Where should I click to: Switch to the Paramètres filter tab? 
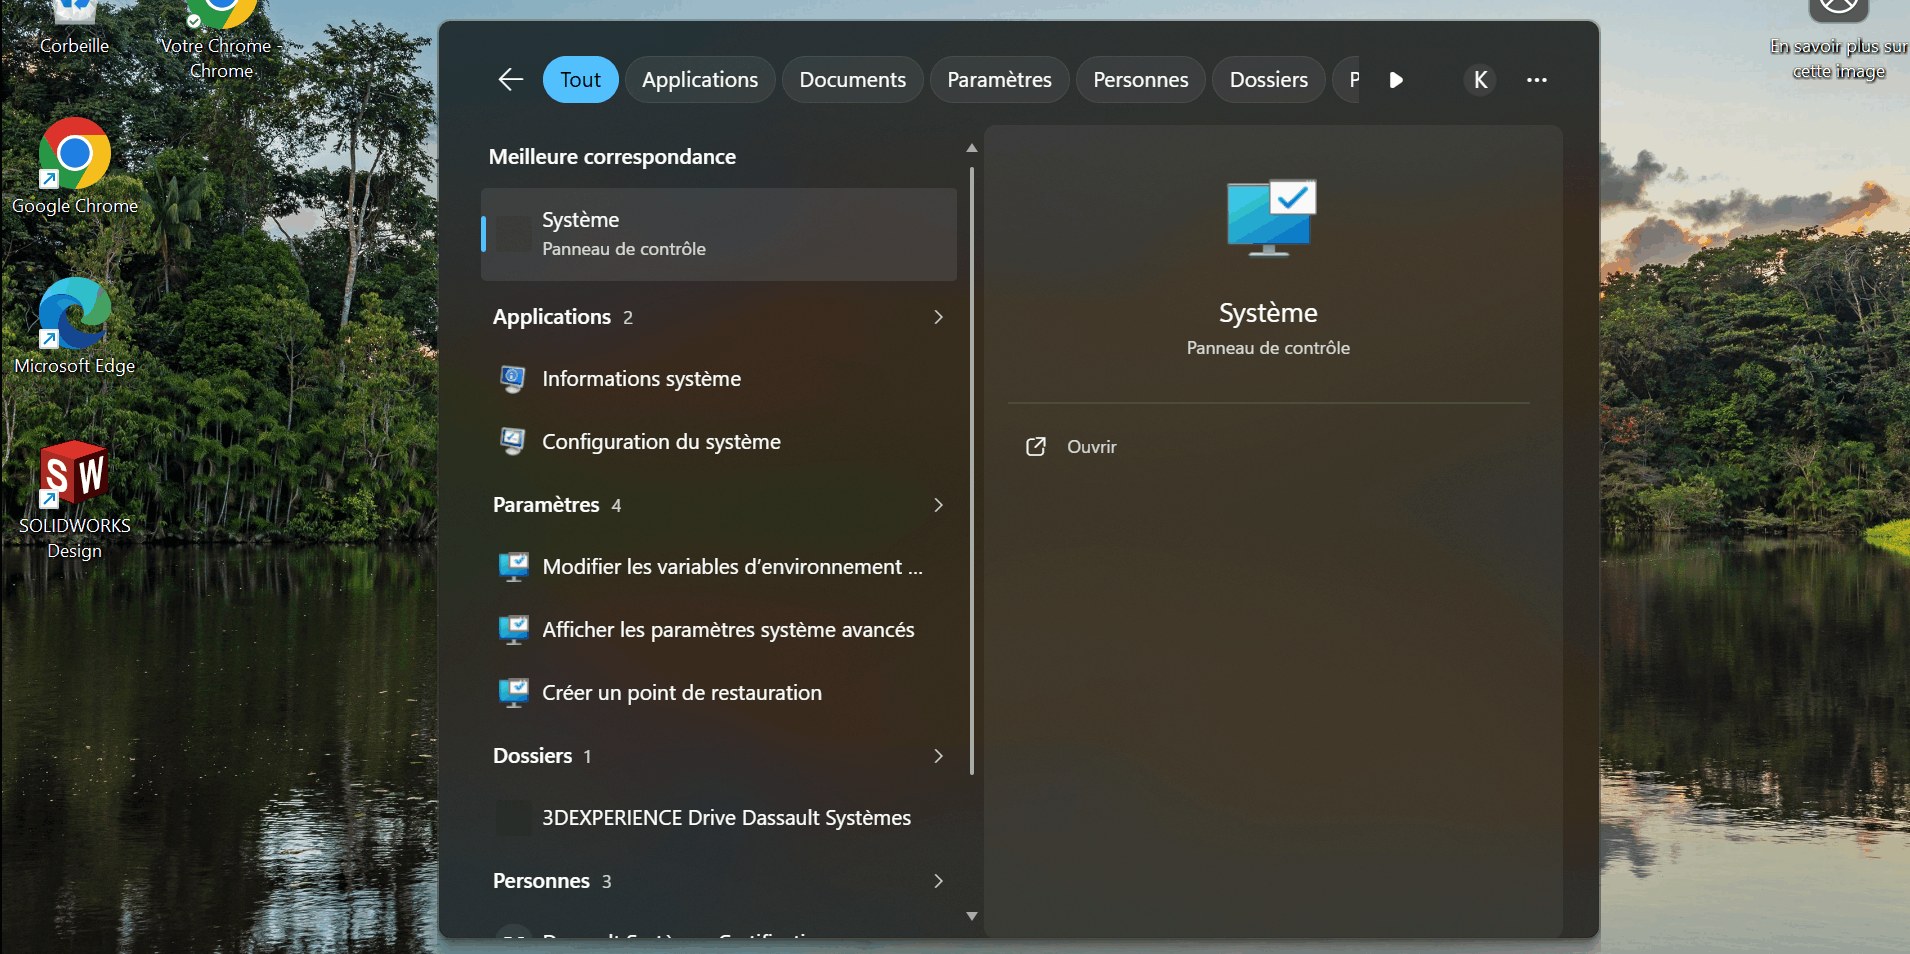click(x=999, y=80)
